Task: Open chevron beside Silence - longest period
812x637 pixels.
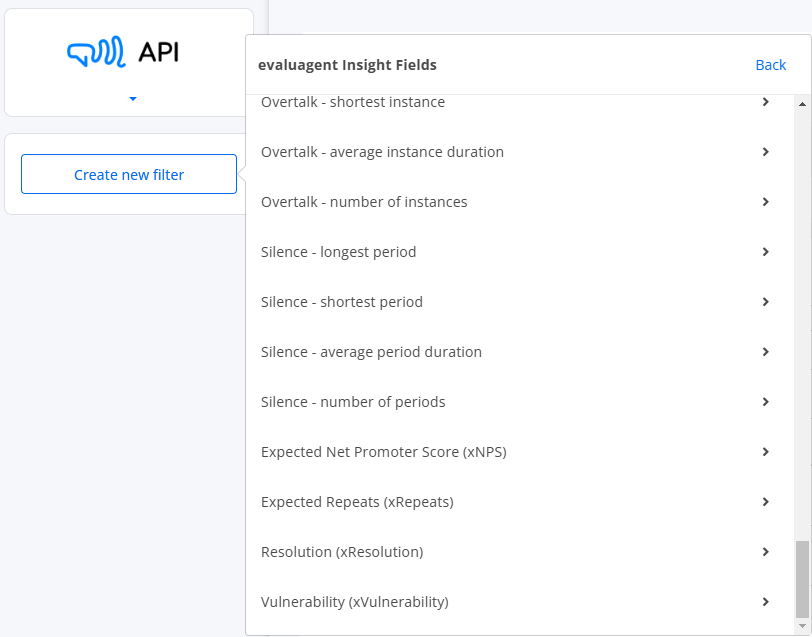Action: point(765,252)
